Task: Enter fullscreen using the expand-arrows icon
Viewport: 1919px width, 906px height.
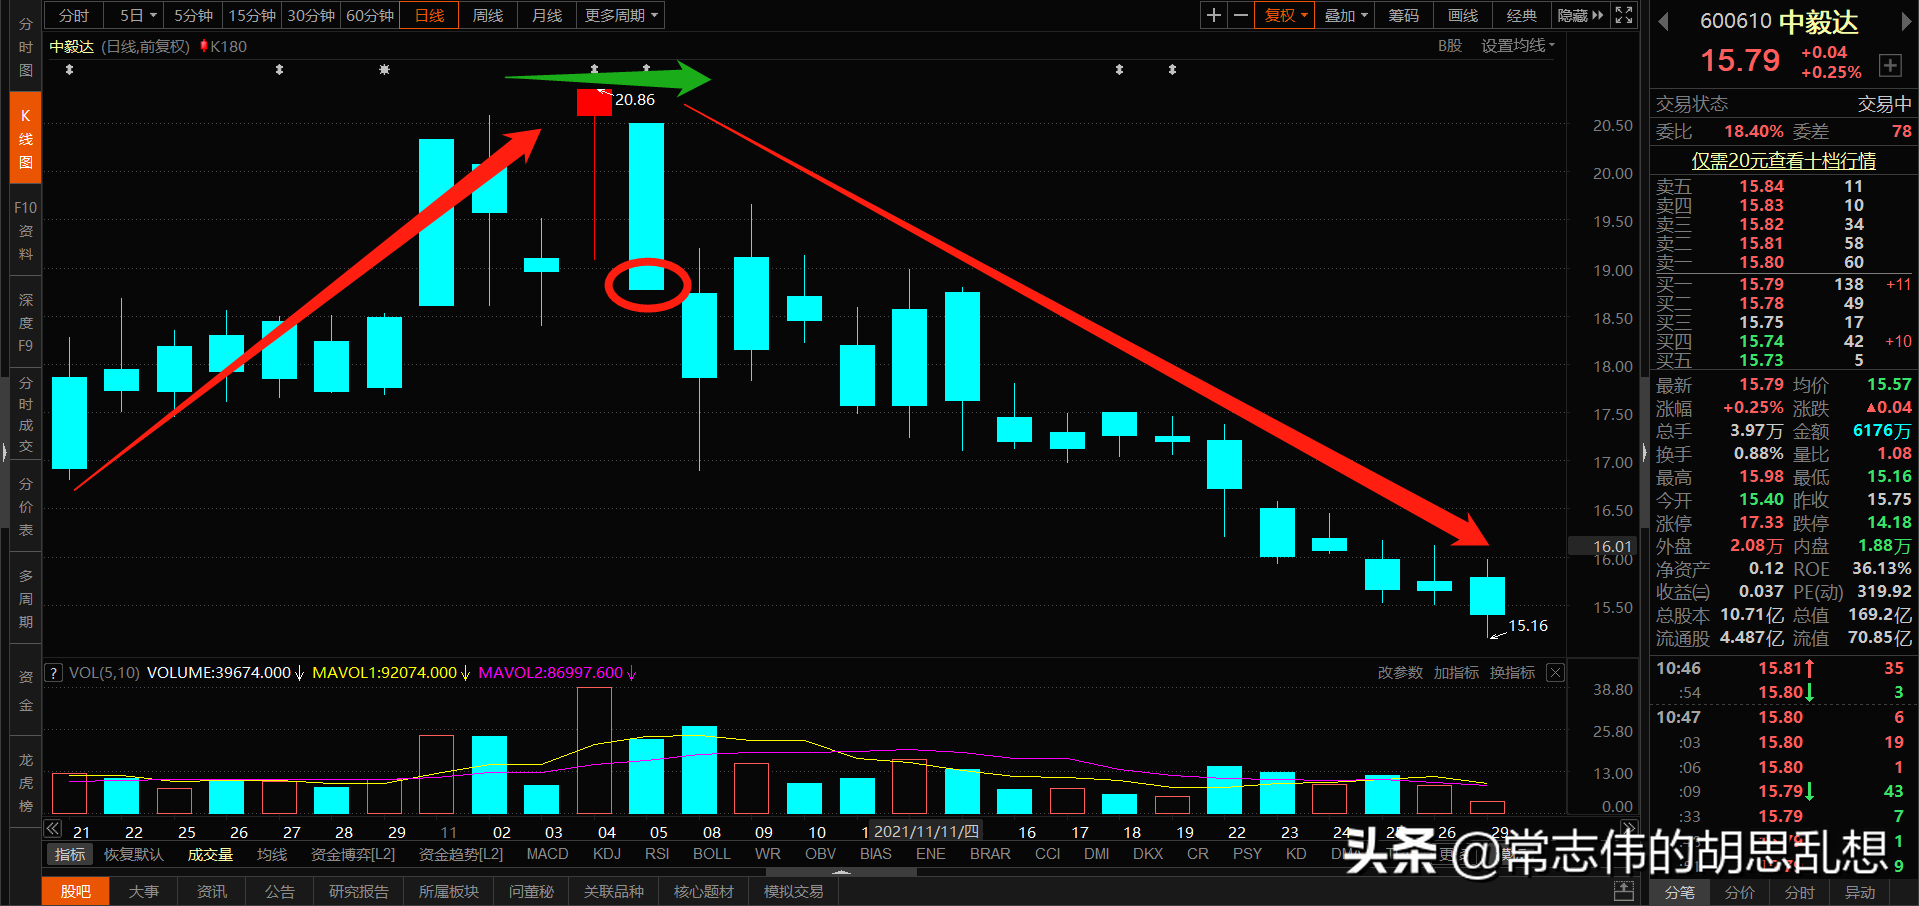Action: pyautogui.click(x=1623, y=15)
